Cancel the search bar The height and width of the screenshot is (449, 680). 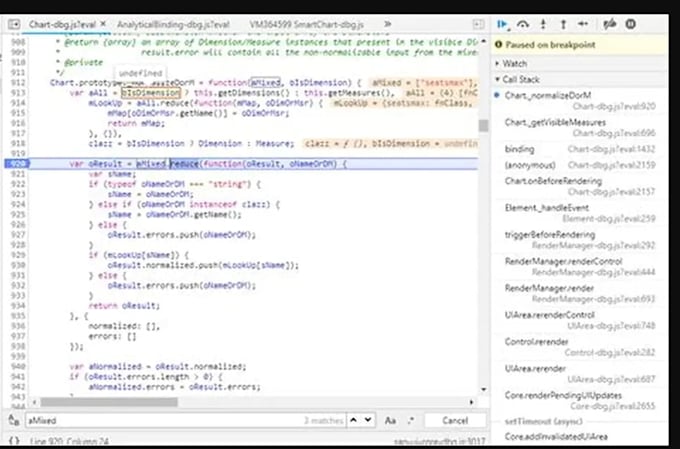point(455,420)
